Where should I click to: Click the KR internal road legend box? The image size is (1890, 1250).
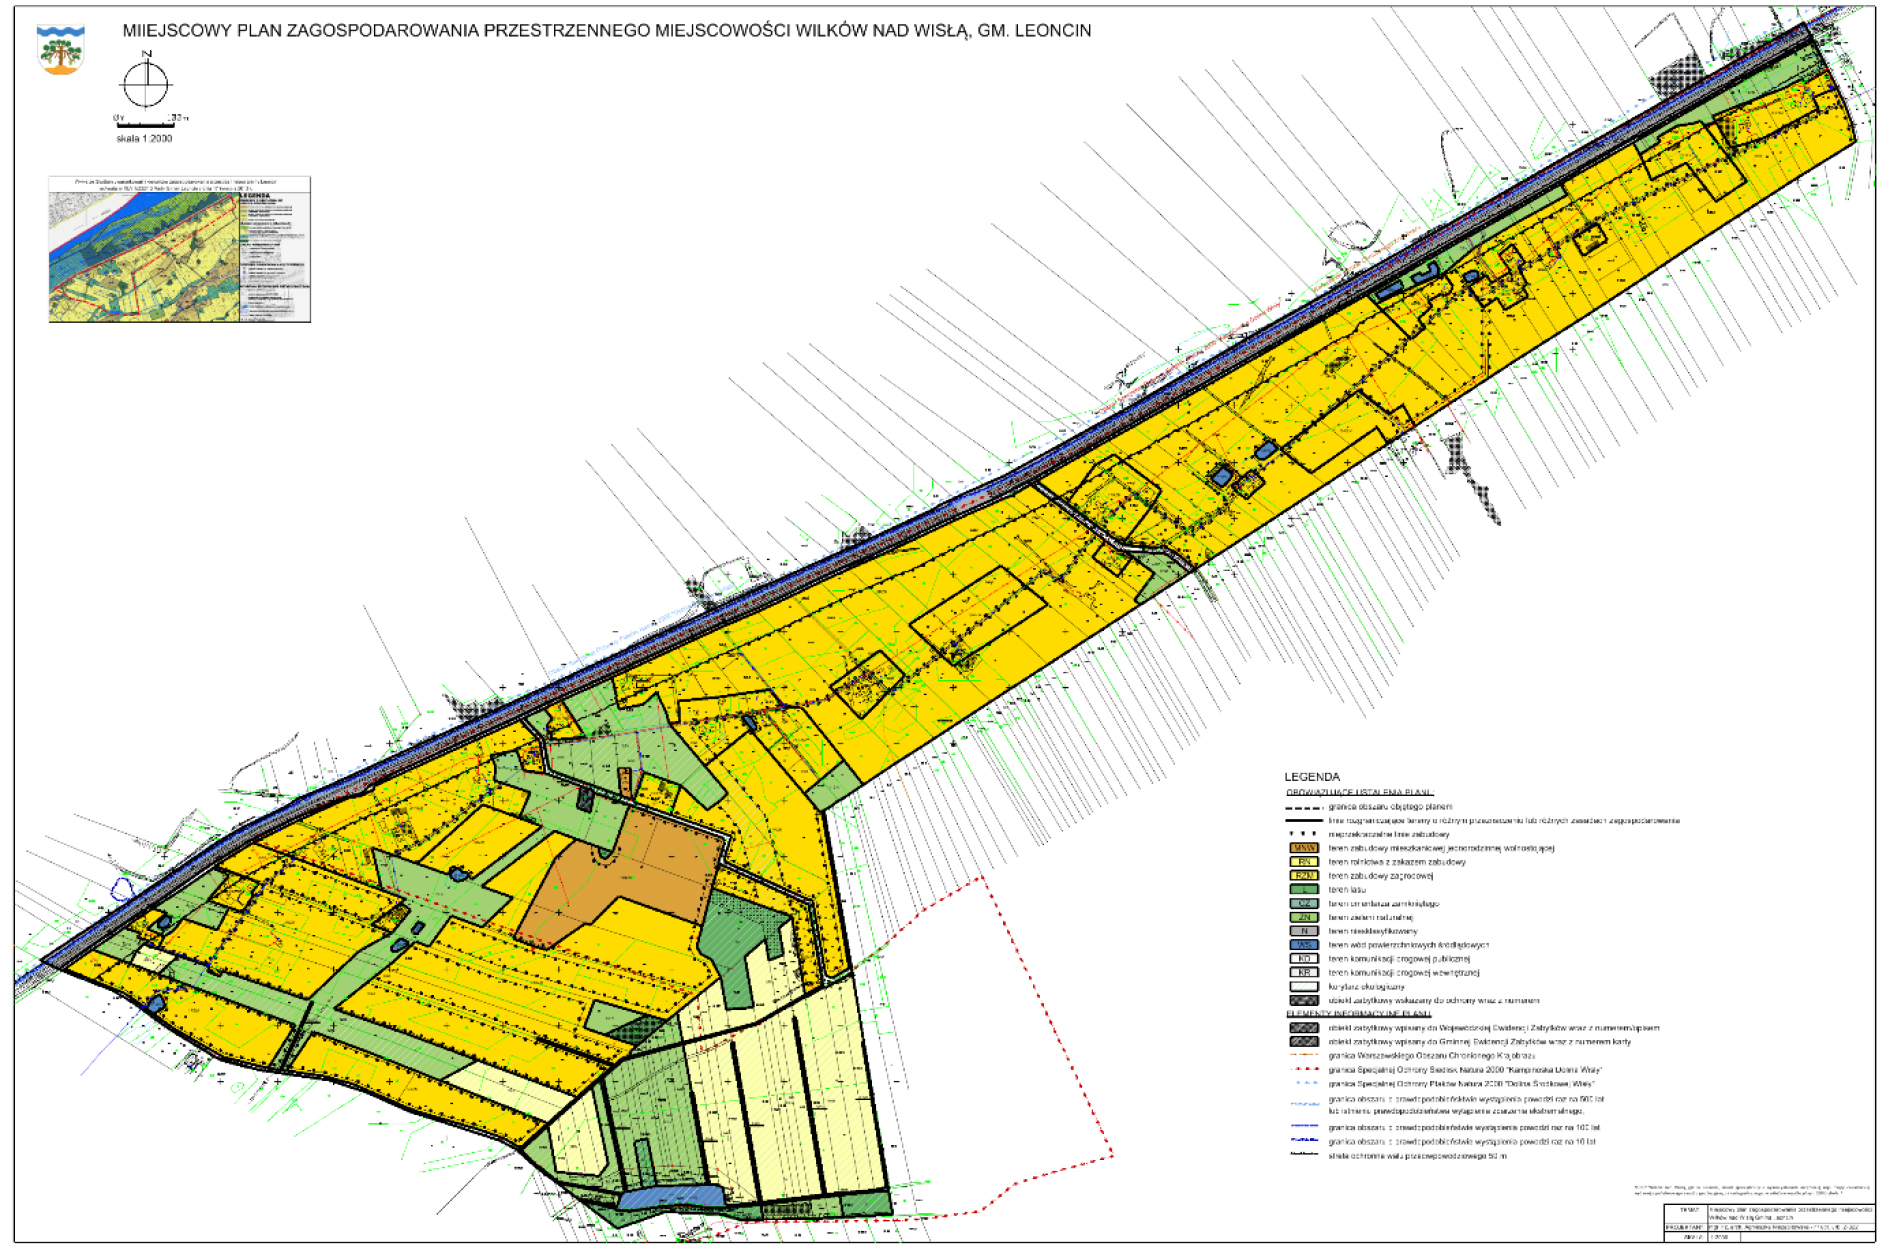point(1303,972)
